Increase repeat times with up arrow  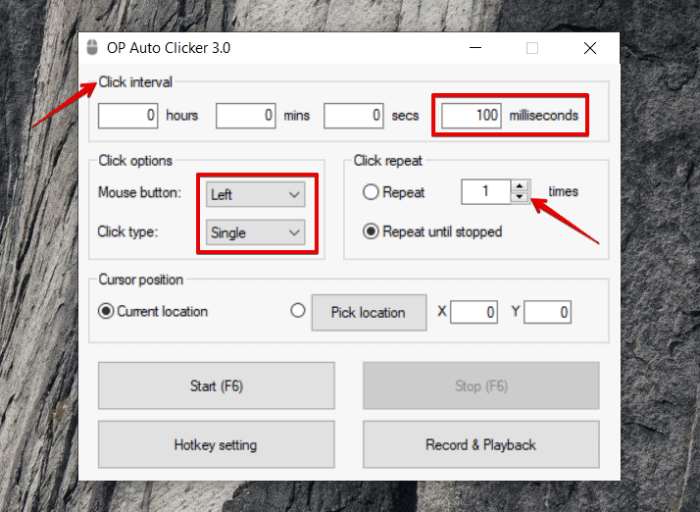pyautogui.click(x=519, y=186)
